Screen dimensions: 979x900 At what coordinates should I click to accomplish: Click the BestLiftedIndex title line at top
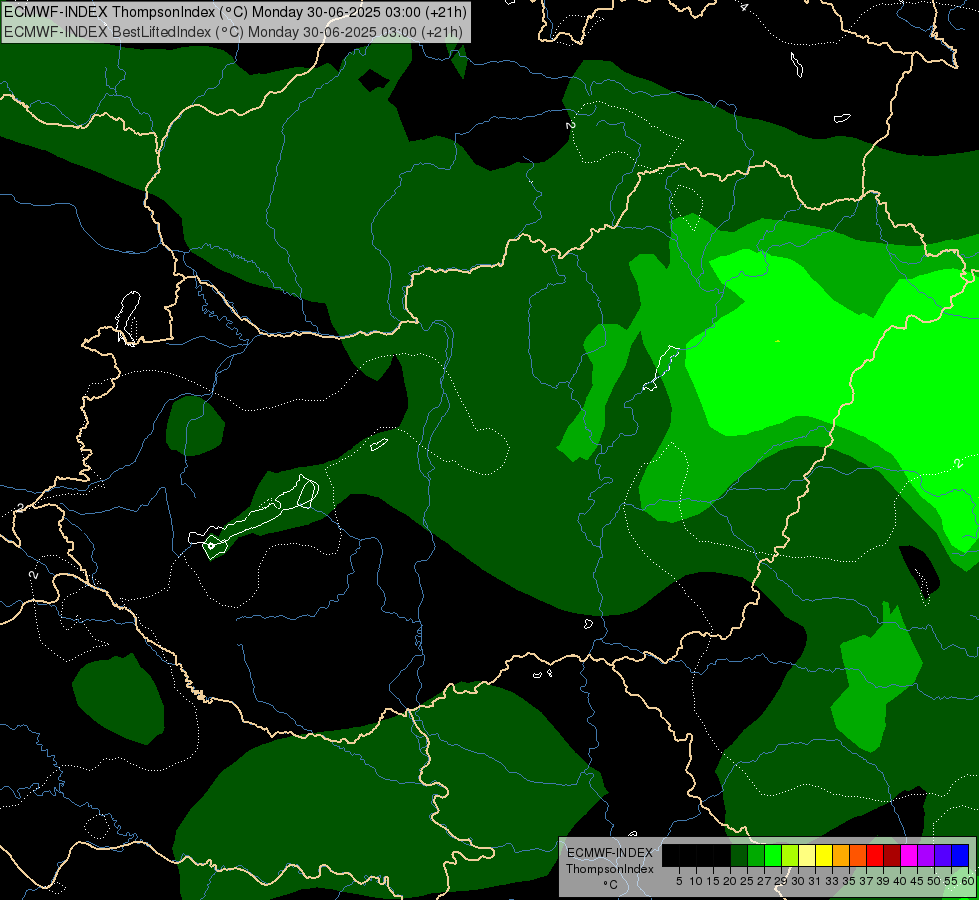(x=233, y=32)
